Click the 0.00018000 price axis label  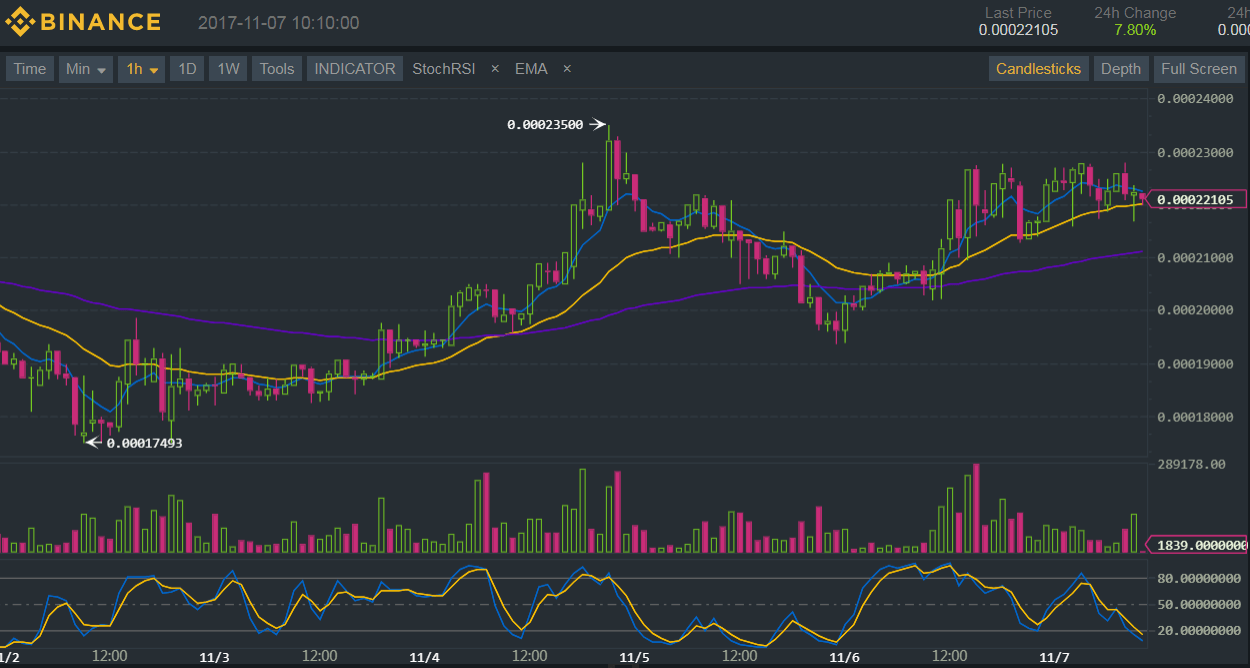click(x=1195, y=416)
